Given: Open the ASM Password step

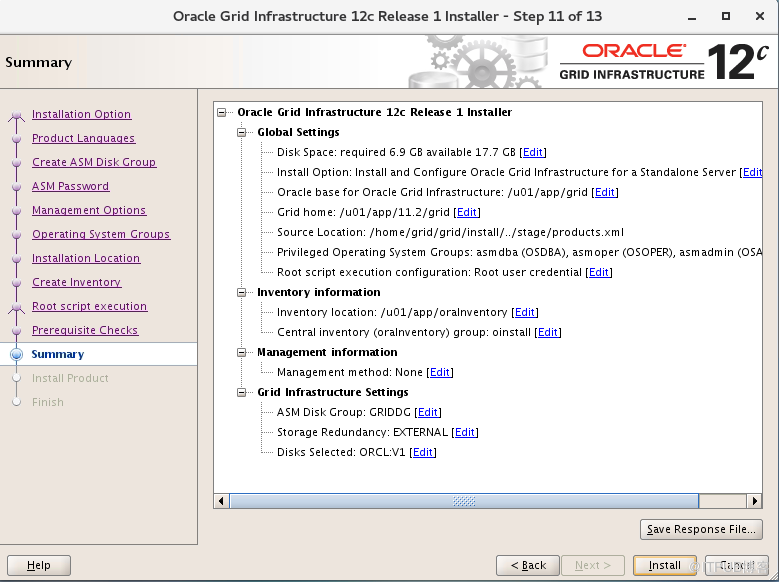Looking at the screenshot, I should (x=71, y=186).
